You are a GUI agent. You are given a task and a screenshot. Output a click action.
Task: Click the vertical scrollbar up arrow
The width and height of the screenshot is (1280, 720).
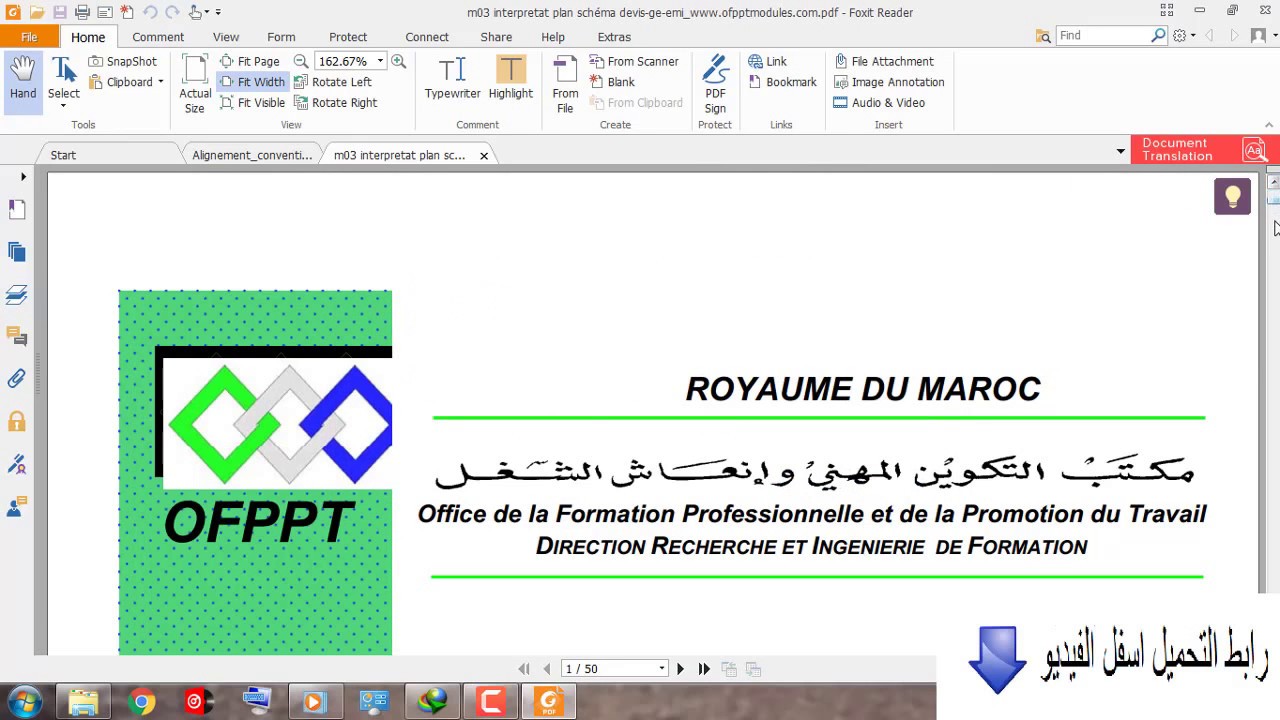1272,181
